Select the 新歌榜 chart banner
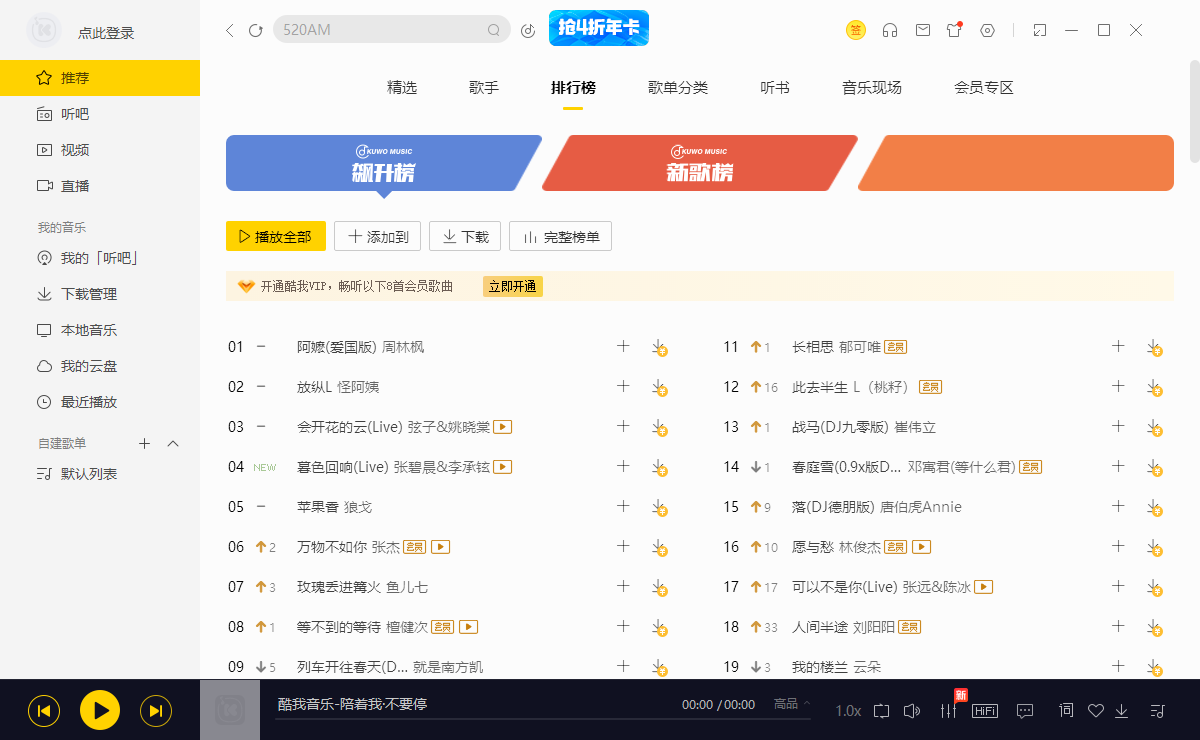1200x740 pixels. [699, 163]
